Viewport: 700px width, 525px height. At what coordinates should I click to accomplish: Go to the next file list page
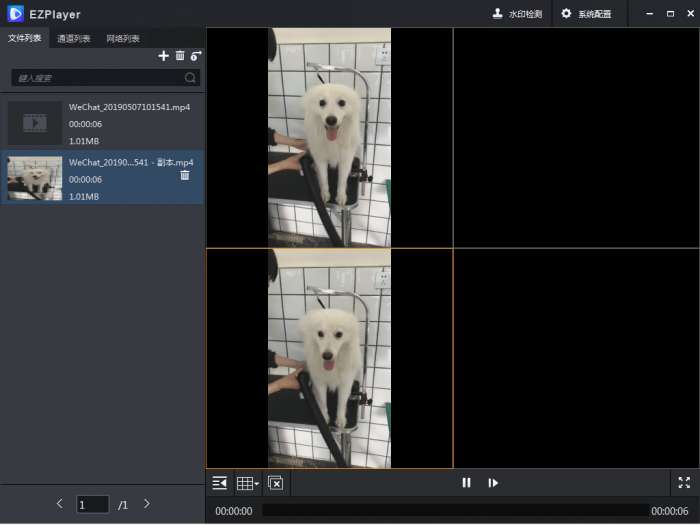click(147, 504)
